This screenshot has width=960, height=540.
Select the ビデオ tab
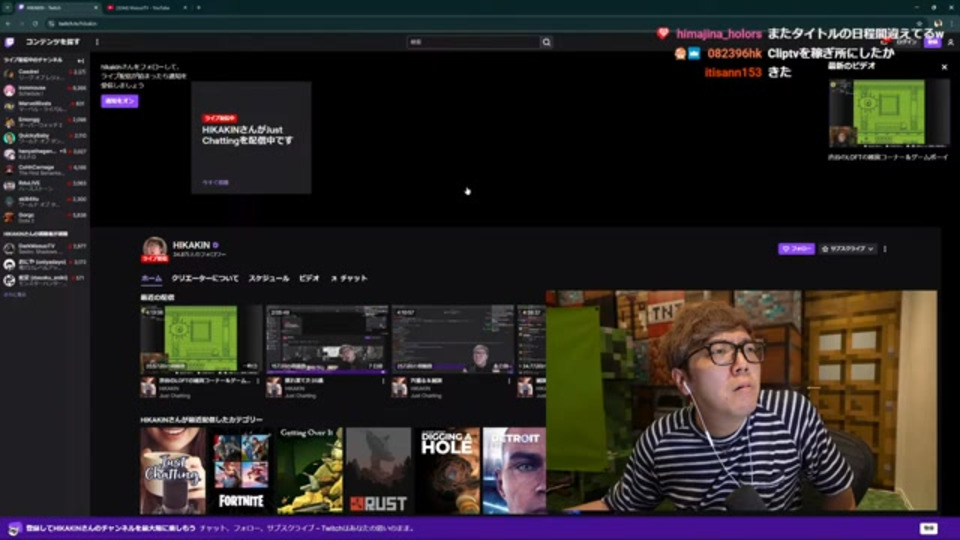point(309,279)
